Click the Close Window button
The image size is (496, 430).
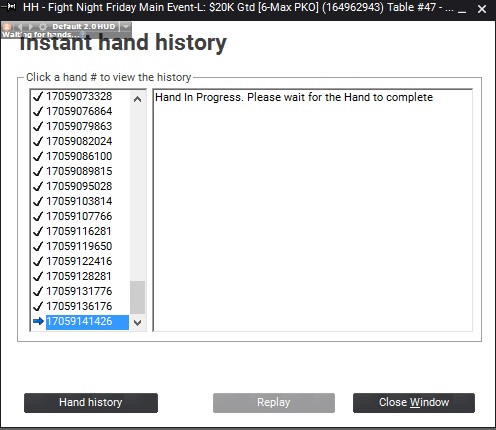point(414,403)
